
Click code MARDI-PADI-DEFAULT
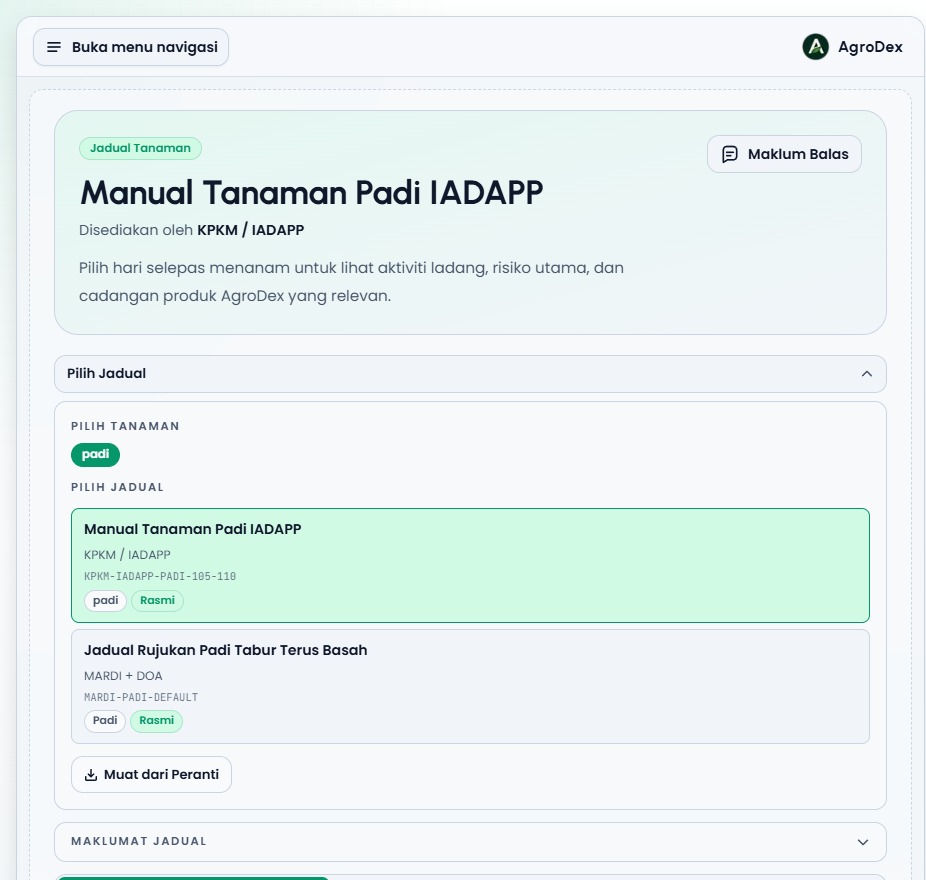pos(141,698)
